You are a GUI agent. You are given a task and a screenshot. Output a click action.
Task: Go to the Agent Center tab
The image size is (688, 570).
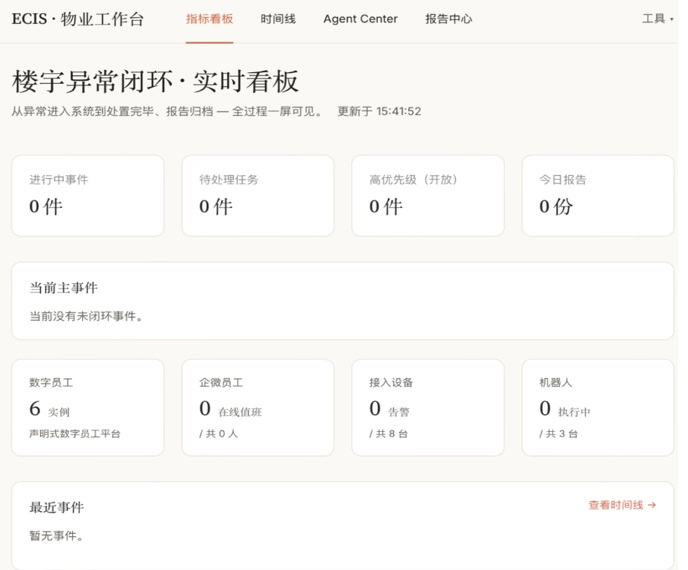coord(360,19)
